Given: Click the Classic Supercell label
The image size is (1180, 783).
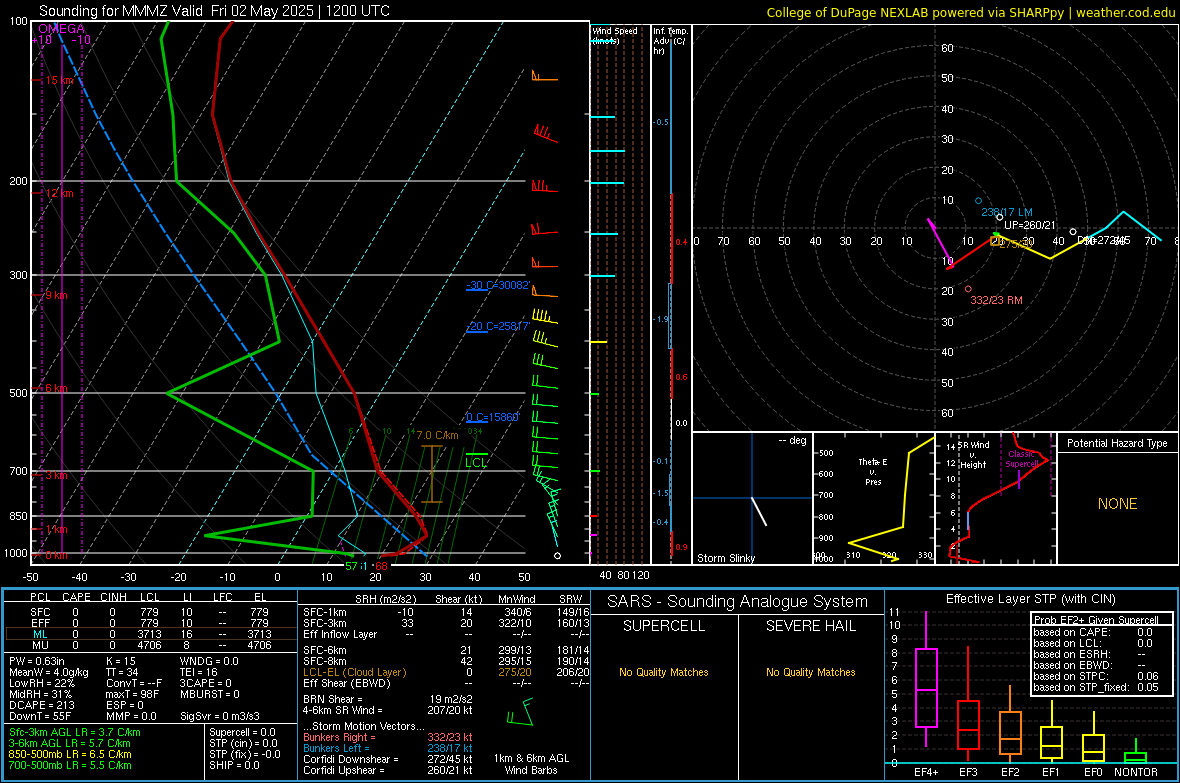Looking at the screenshot, I should click(1022, 459).
